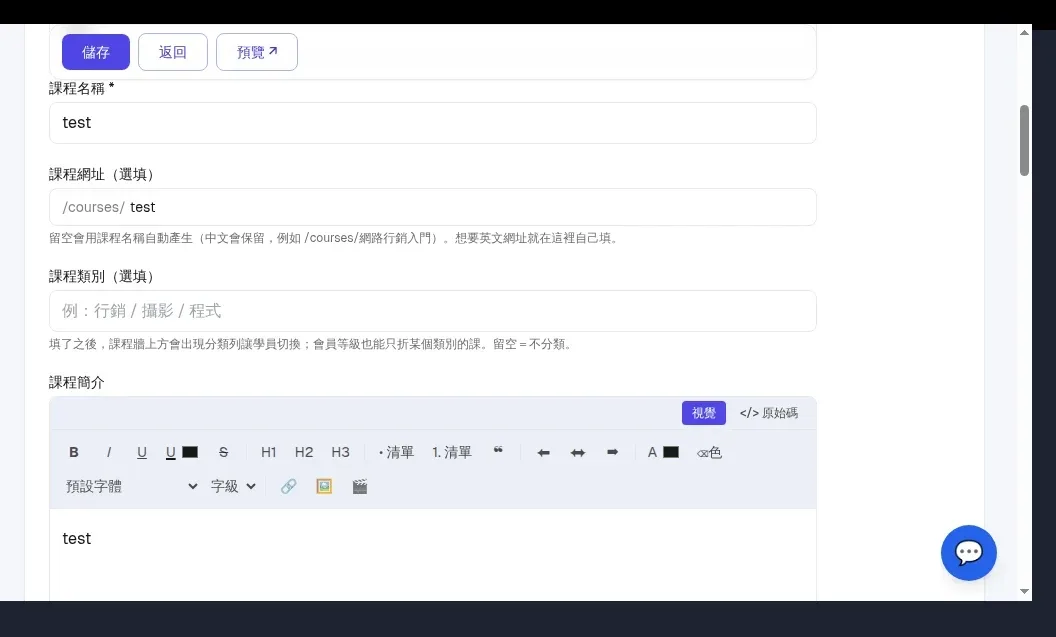1056x637 pixels.
Task: Open the blue chat support bubble
Action: point(968,553)
